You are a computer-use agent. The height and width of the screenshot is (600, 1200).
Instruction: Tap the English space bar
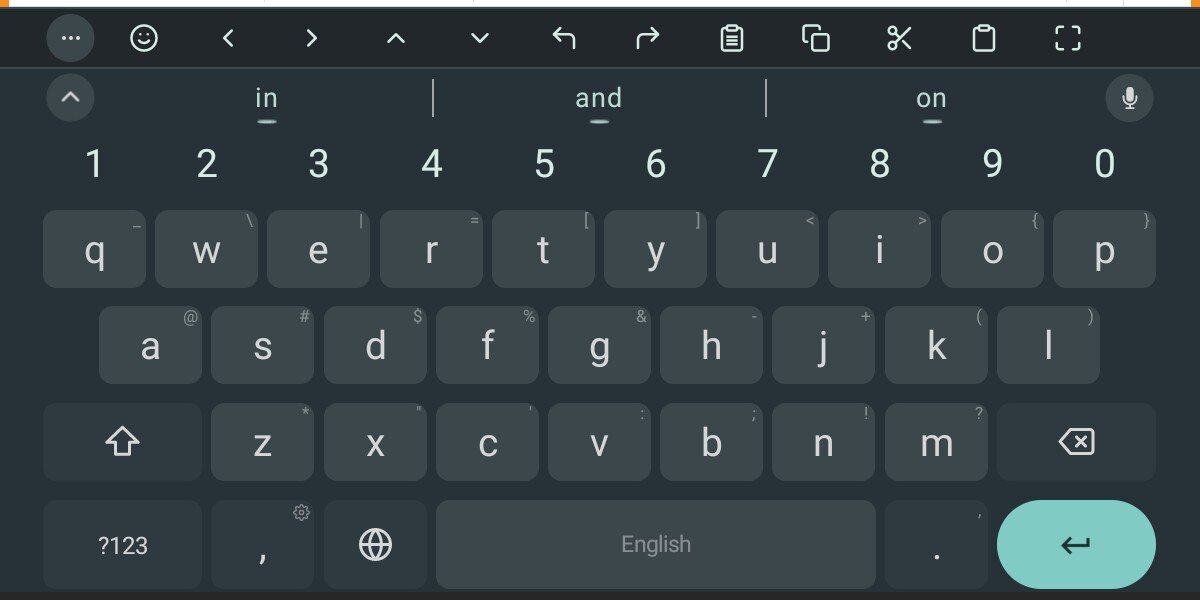(656, 545)
